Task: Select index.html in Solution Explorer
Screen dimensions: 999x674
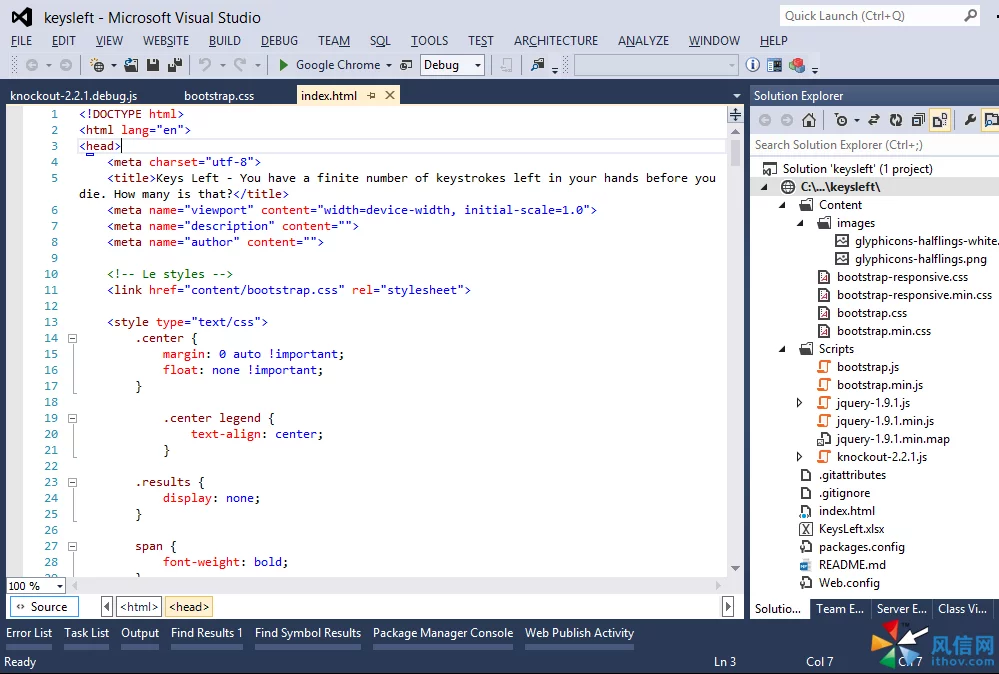Action: pos(846,511)
